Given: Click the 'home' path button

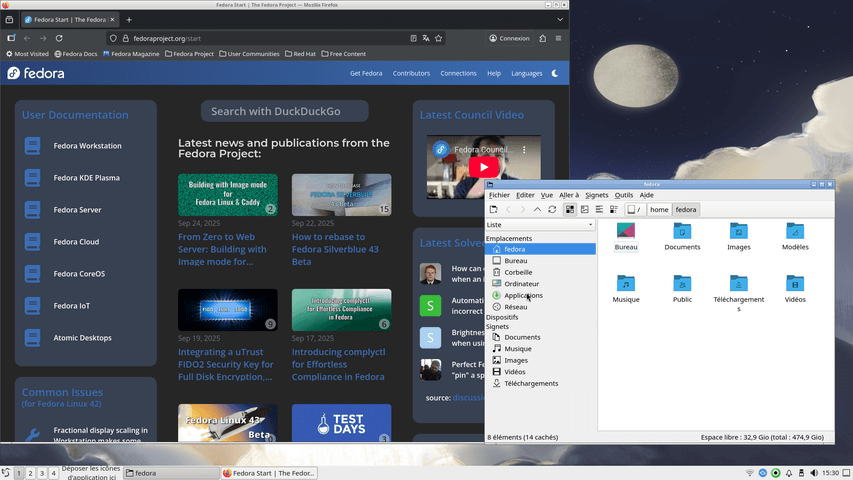Looking at the screenshot, I should 659,210.
